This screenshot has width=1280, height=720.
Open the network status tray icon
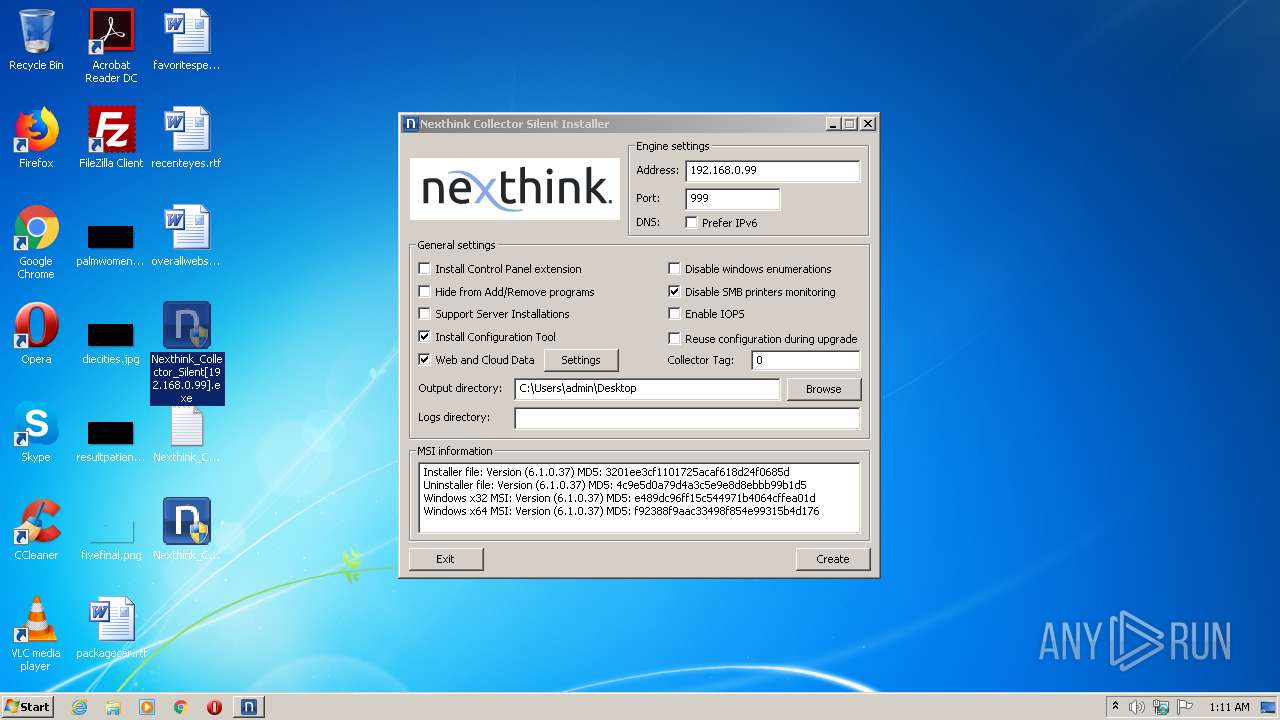(1161, 707)
